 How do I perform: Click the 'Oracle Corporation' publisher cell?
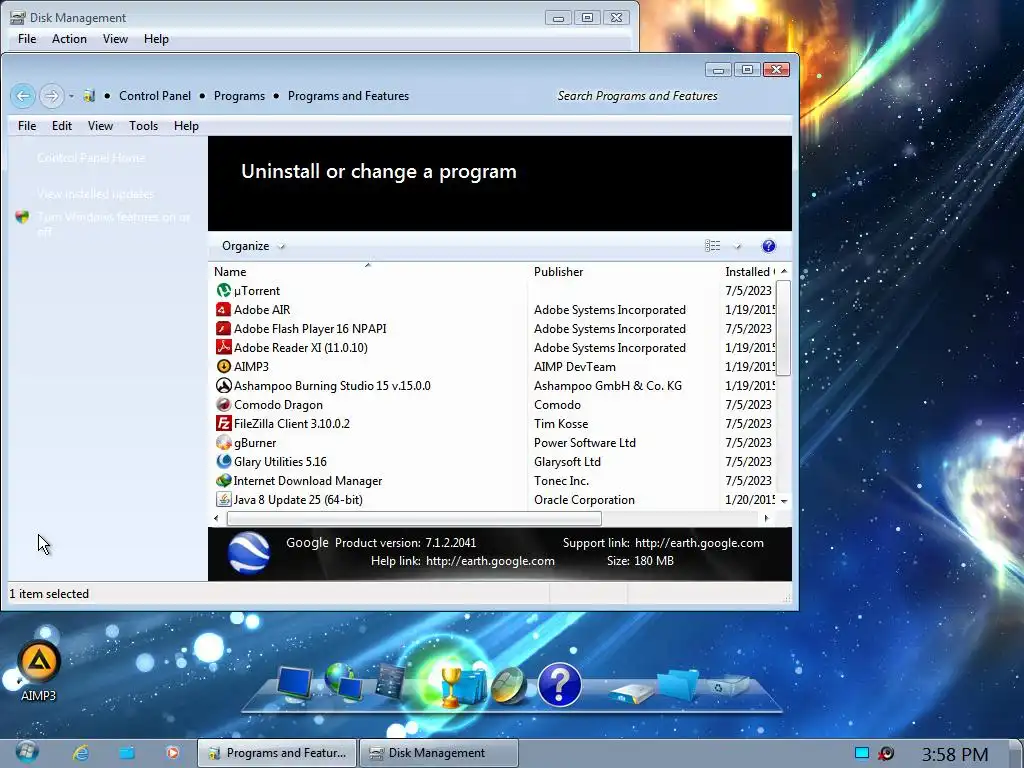[584, 500]
